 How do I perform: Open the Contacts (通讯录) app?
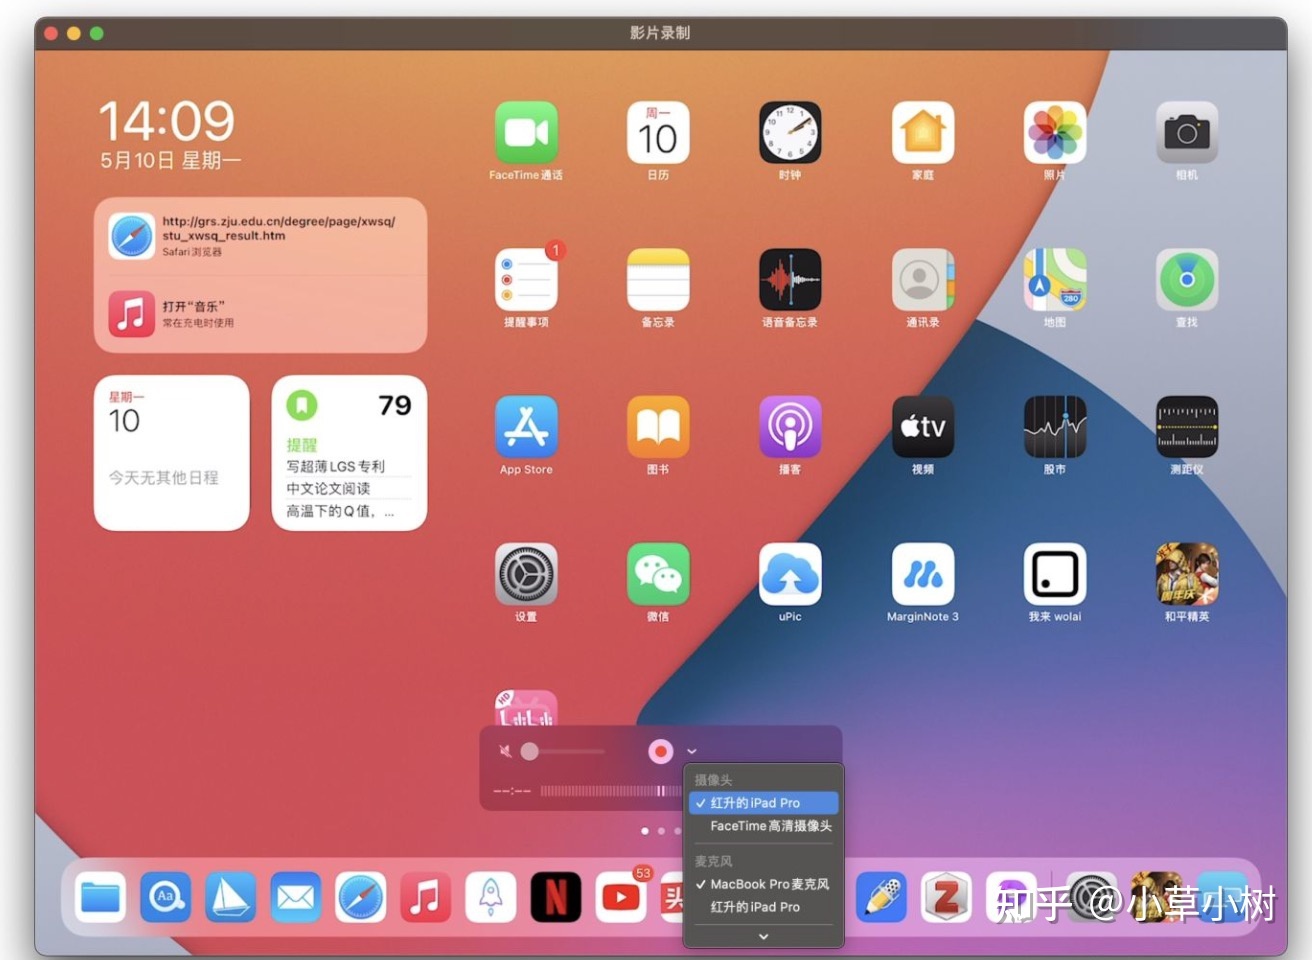point(923,280)
